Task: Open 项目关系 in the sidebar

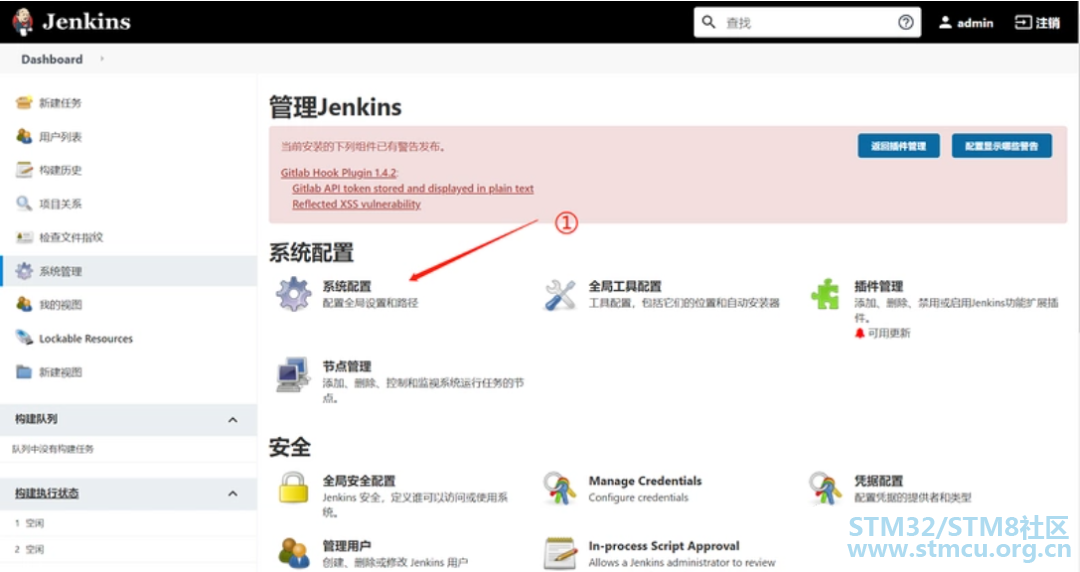Action: click(x=60, y=203)
